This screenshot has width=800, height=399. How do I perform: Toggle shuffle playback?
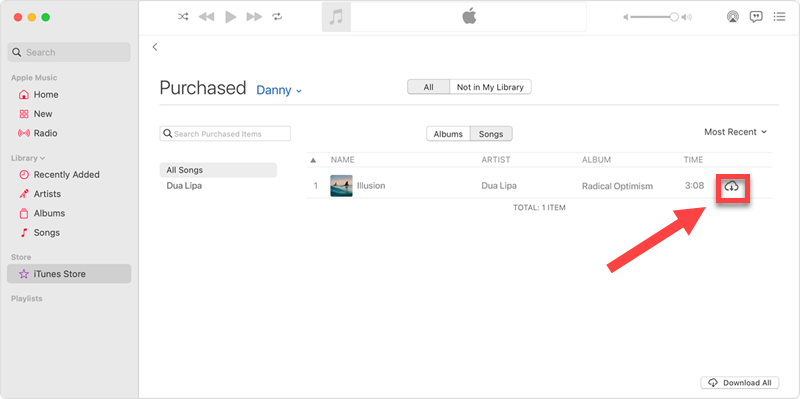point(183,17)
